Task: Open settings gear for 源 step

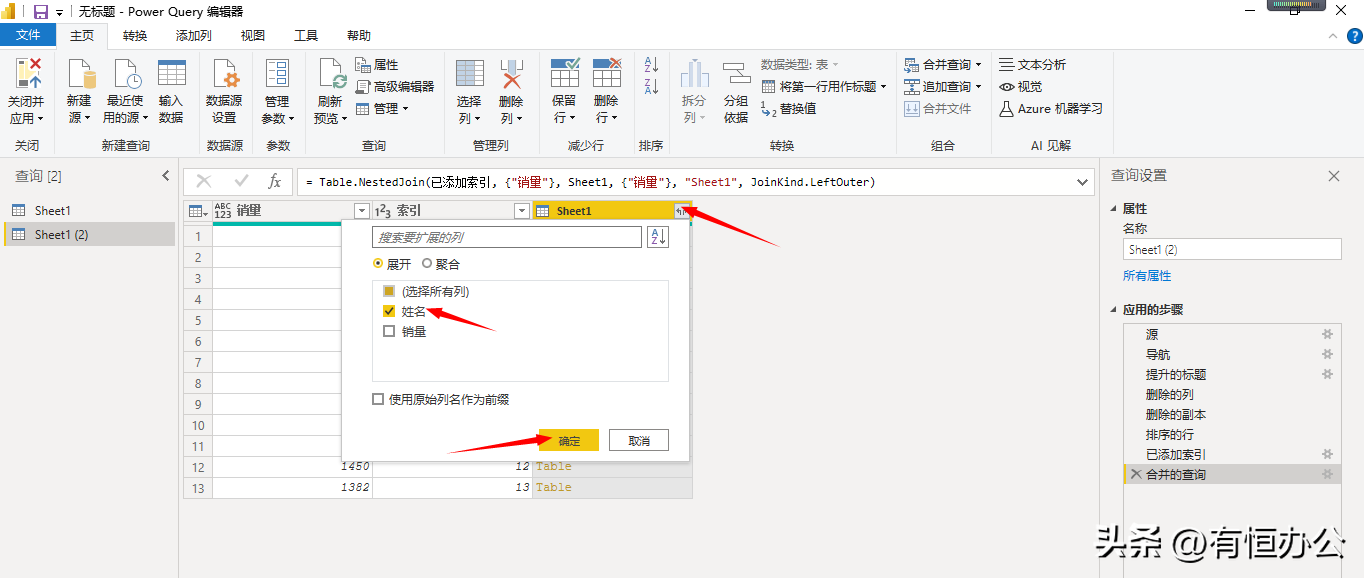Action: click(x=1328, y=335)
